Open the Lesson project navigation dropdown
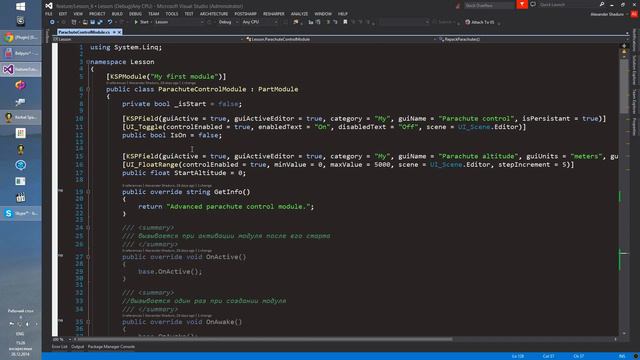 click(x=147, y=39)
